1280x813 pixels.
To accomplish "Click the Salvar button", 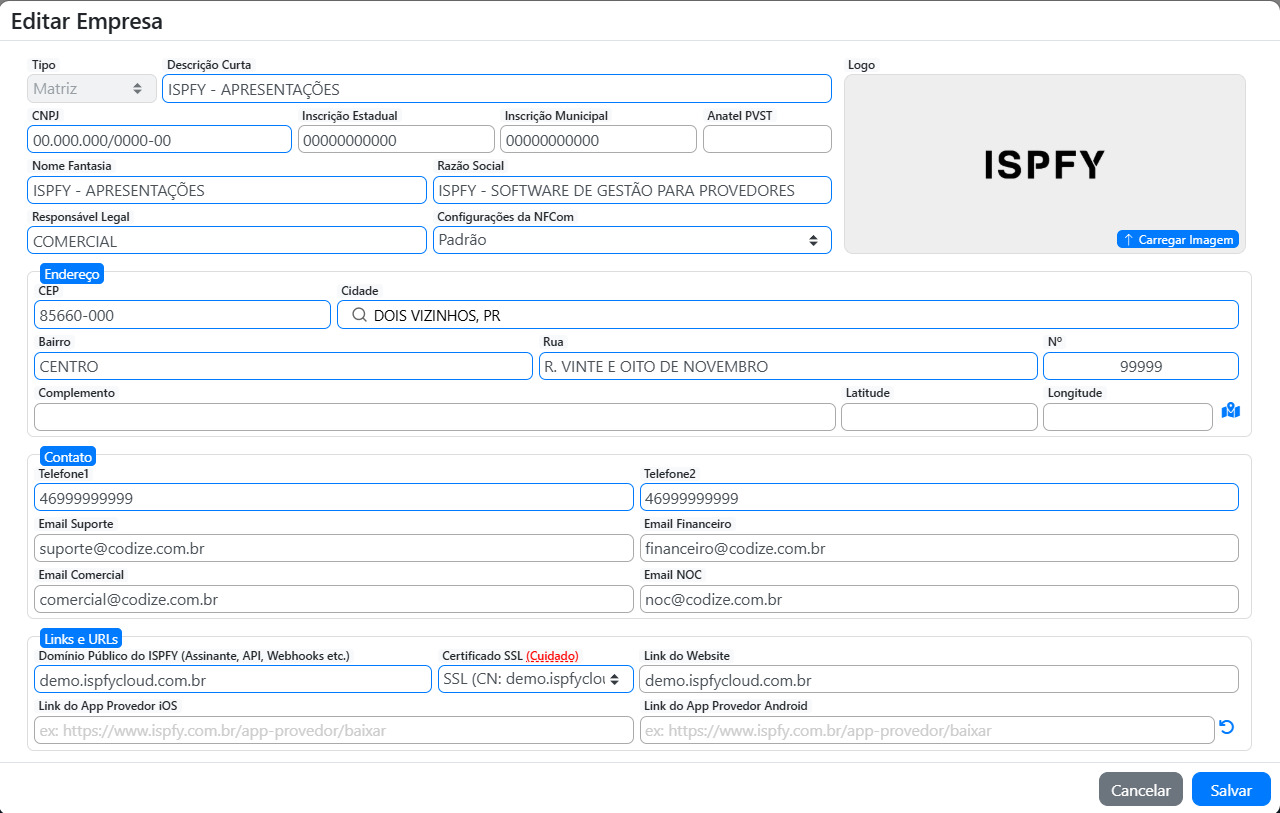I will tap(1230, 789).
